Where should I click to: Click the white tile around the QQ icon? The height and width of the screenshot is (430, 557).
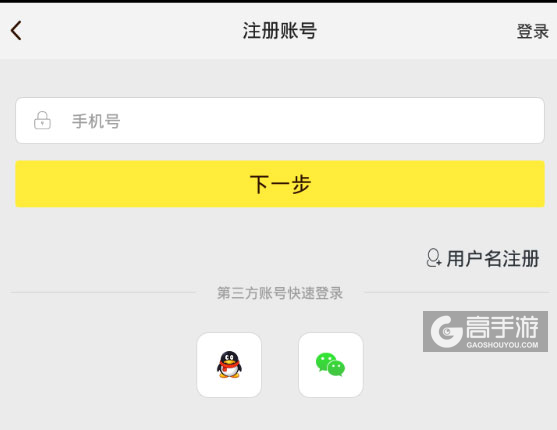point(229,365)
